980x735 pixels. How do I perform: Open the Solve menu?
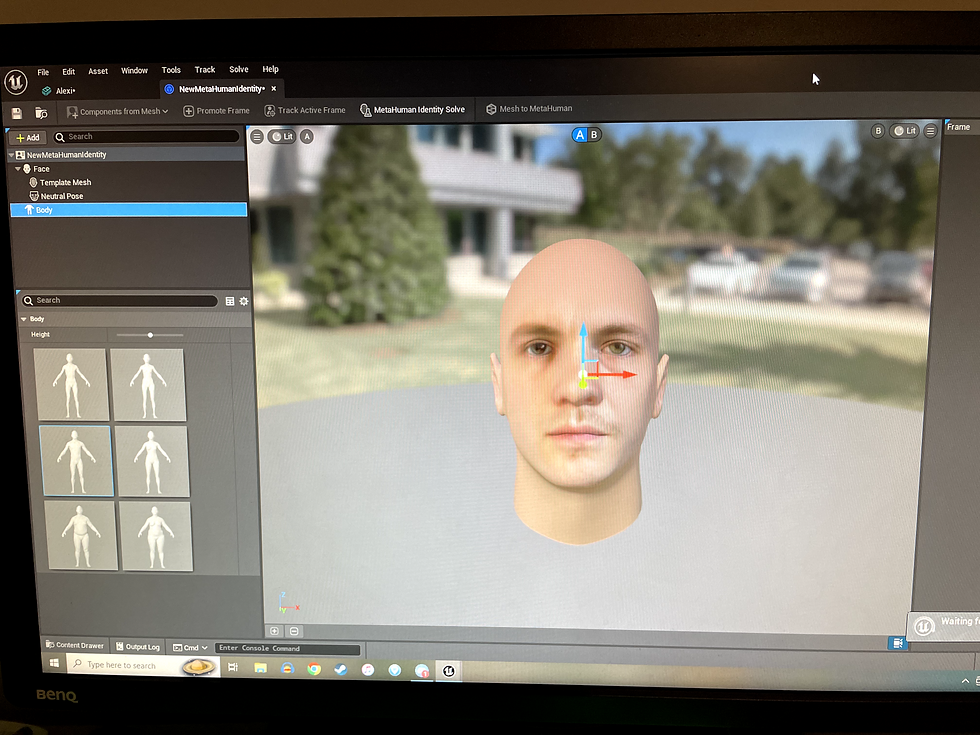click(239, 69)
